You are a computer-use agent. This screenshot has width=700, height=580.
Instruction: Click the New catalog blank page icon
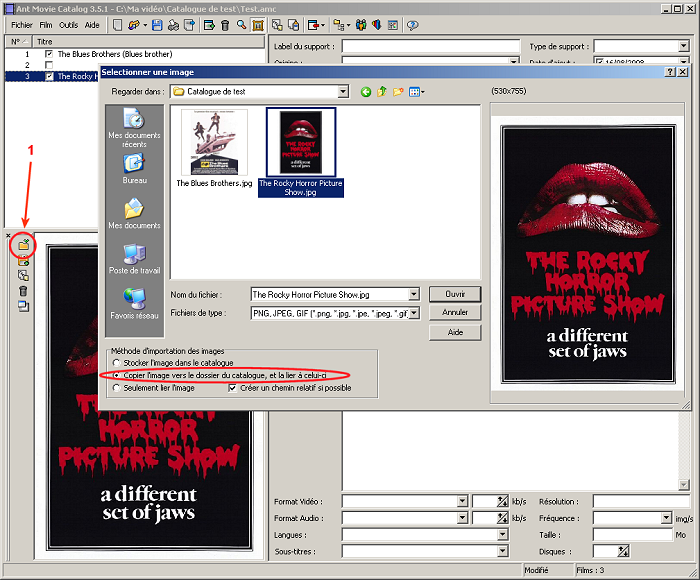pyautogui.click(x=117, y=25)
